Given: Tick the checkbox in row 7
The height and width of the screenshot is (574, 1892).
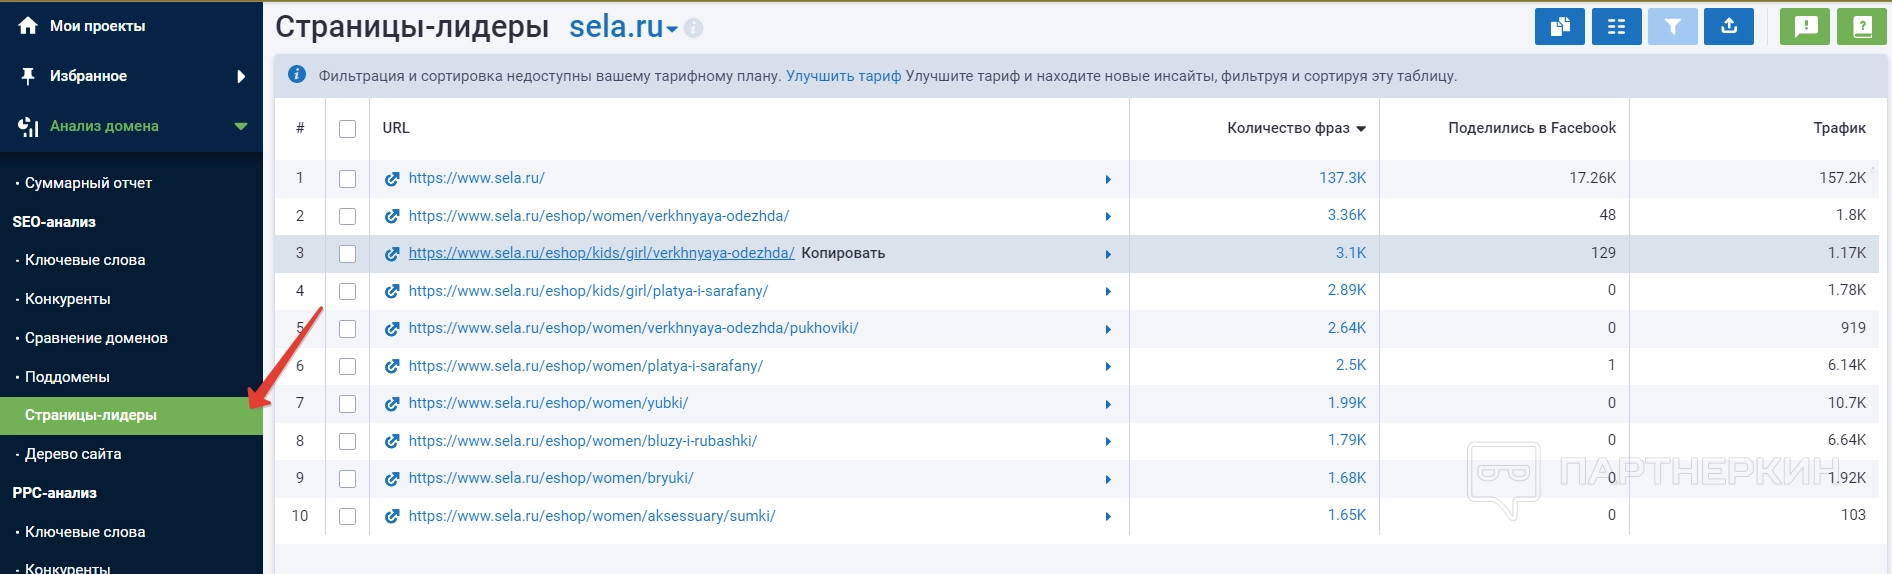Looking at the screenshot, I should [347, 404].
